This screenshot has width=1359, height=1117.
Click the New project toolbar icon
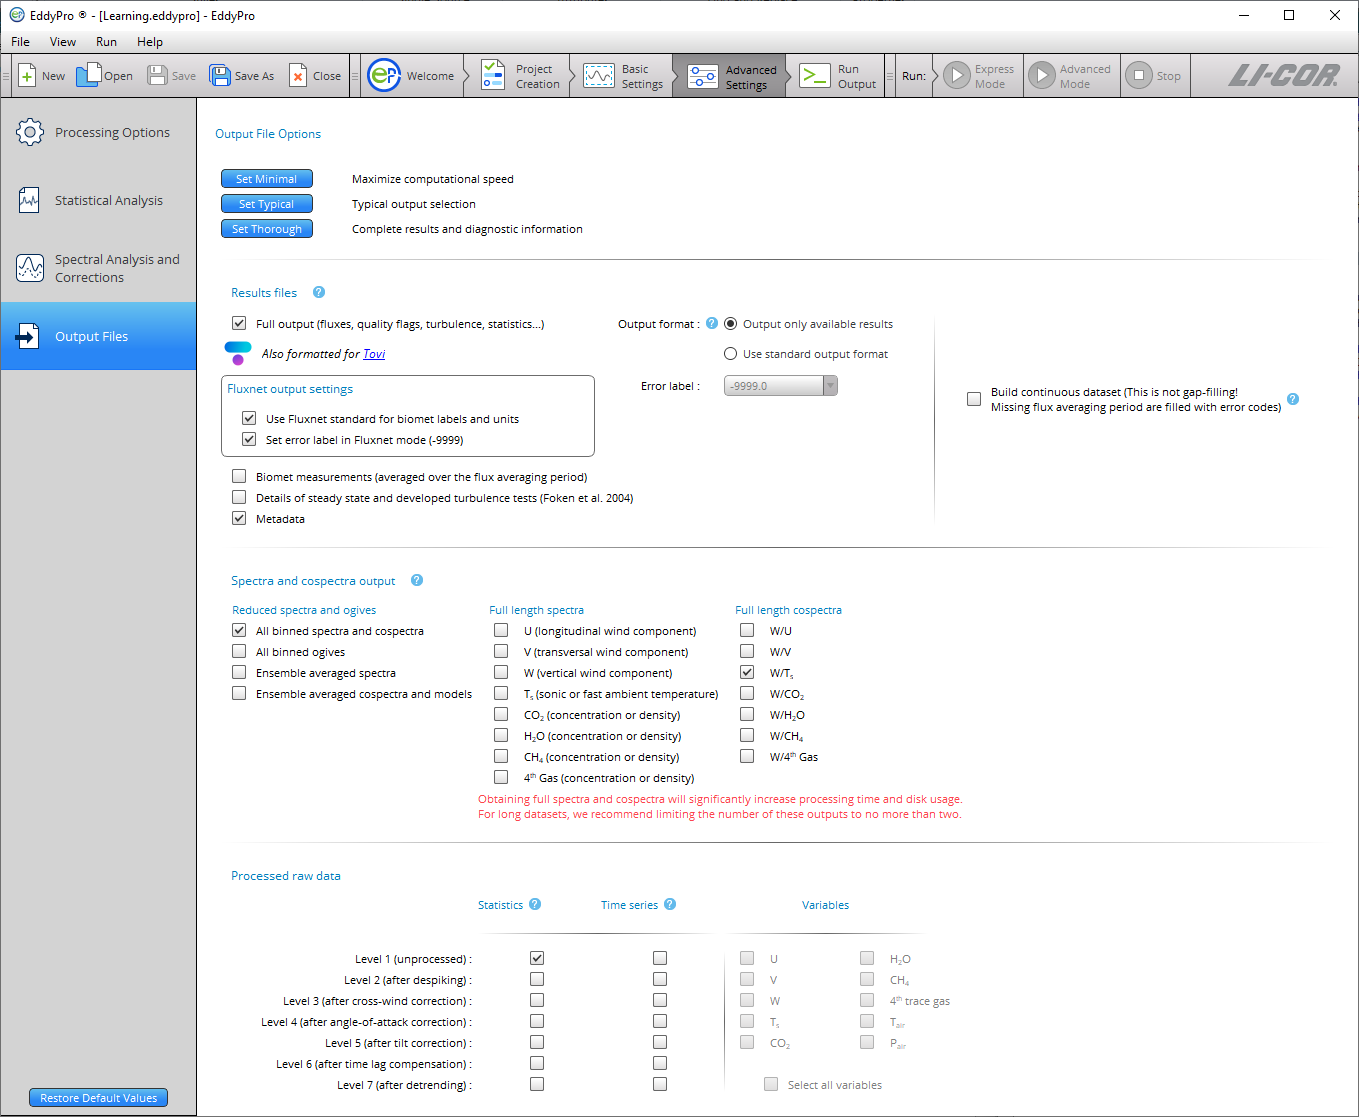coord(28,75)
